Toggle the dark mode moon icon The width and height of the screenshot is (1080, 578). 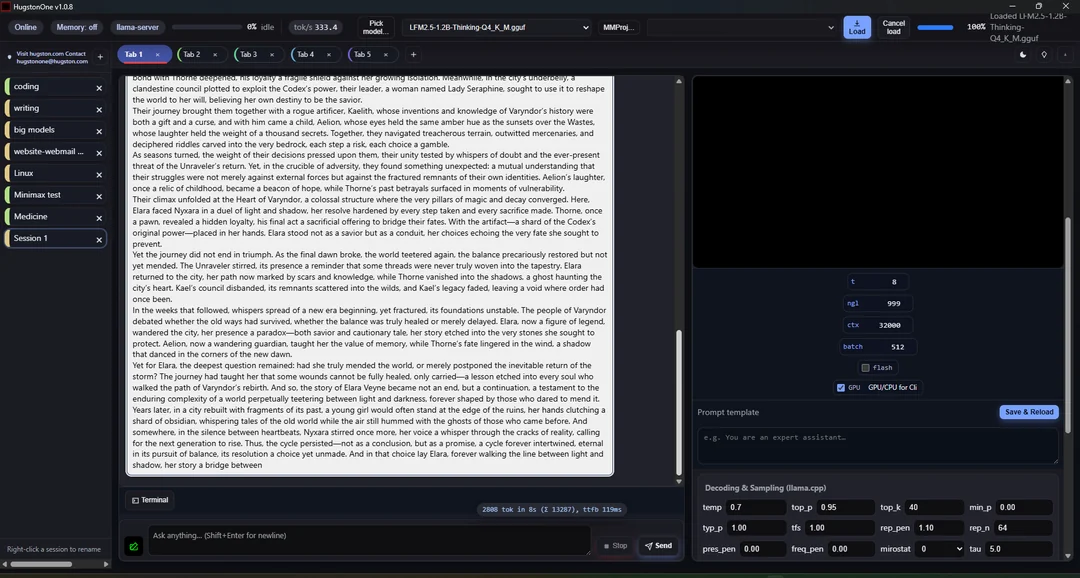[x=1023, y=54]
